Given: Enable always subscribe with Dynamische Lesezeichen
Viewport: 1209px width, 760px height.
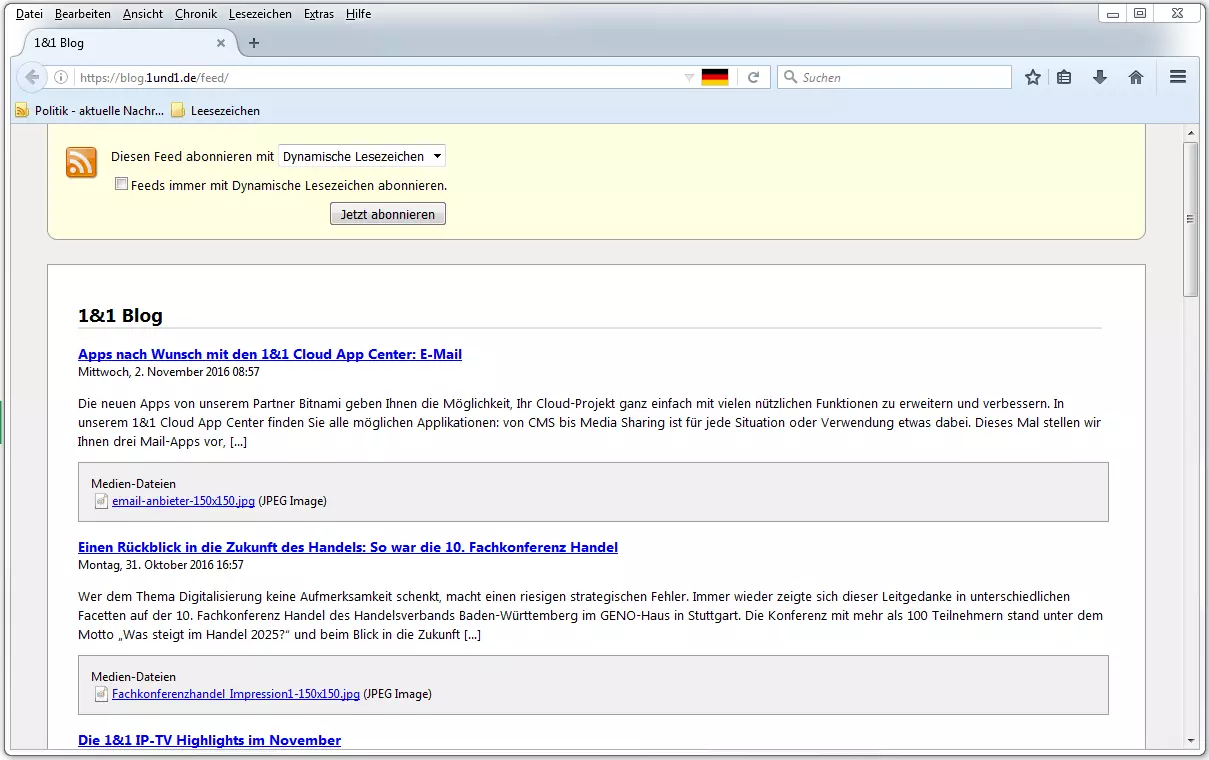Looking at the screenshot, I should pos(122,184).
